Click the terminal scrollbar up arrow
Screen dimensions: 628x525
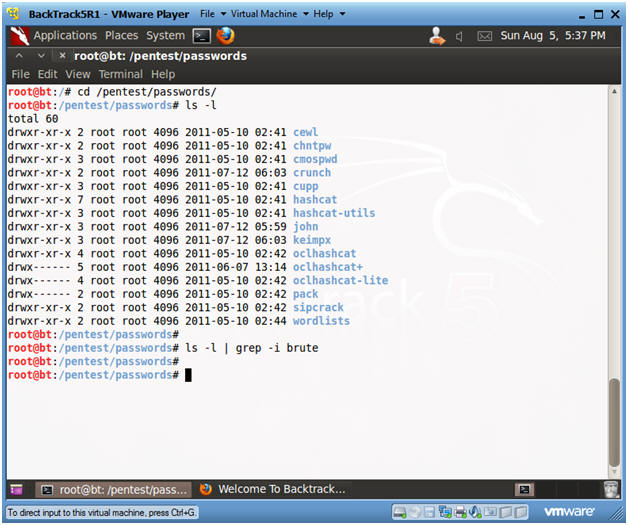[614, 91]
